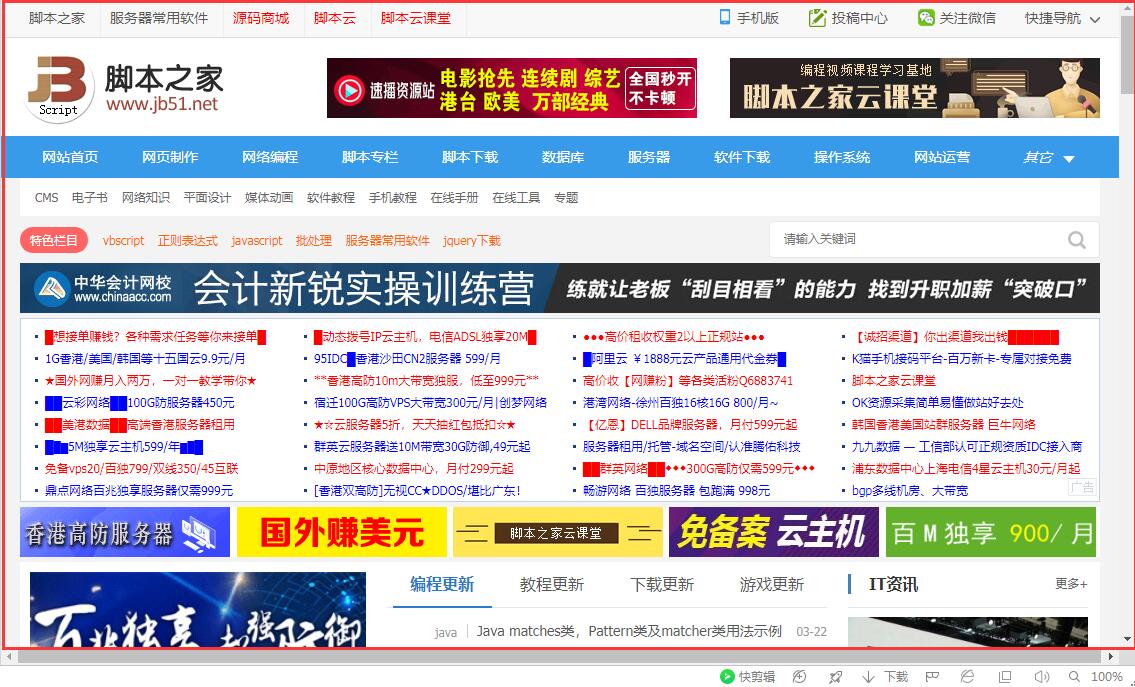Screen dimensions: 1135x687
Task: Click the 速播资源站 movie banner
Action: 512,88
